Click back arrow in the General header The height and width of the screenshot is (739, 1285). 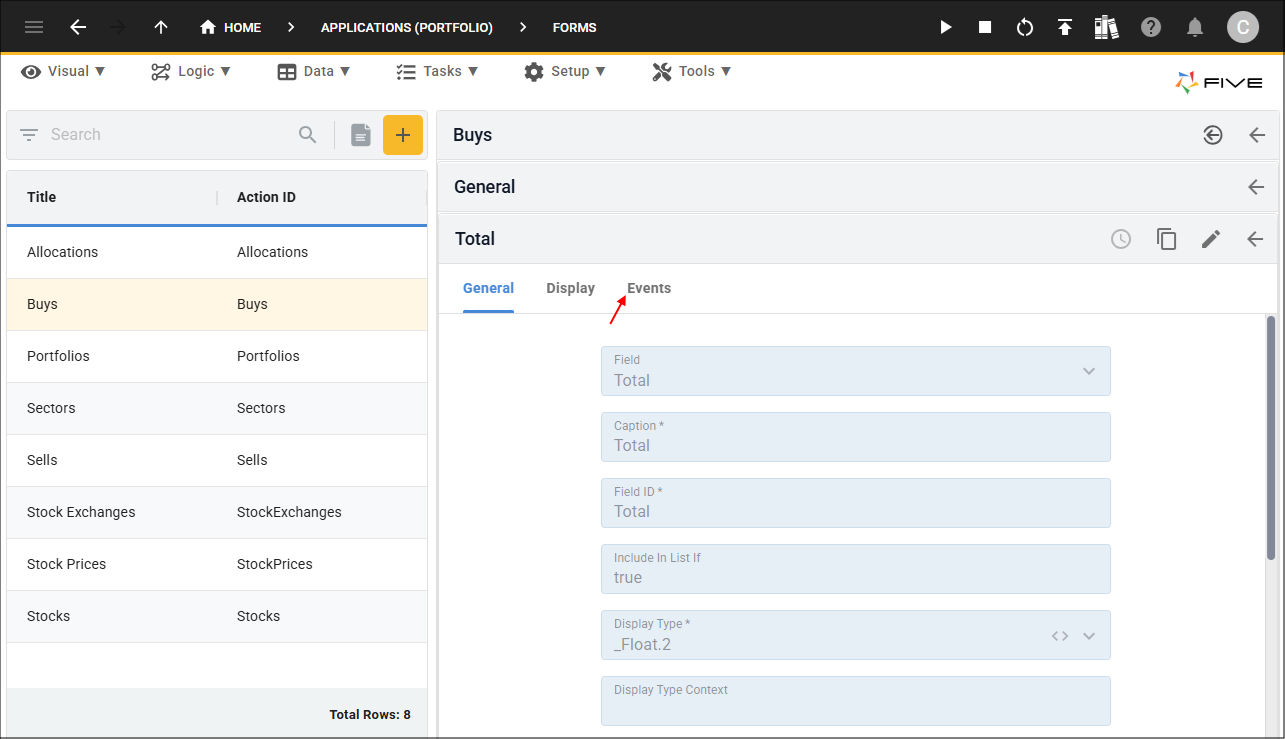[1256, 187]
